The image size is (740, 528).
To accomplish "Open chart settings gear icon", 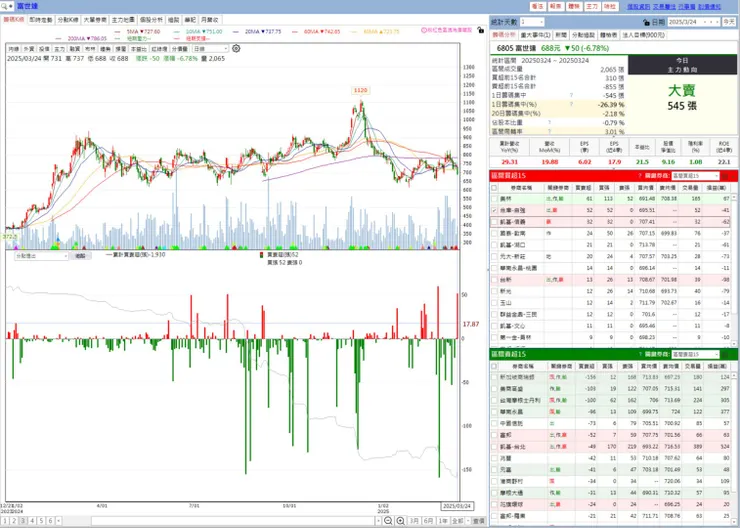I will (236, 49).
